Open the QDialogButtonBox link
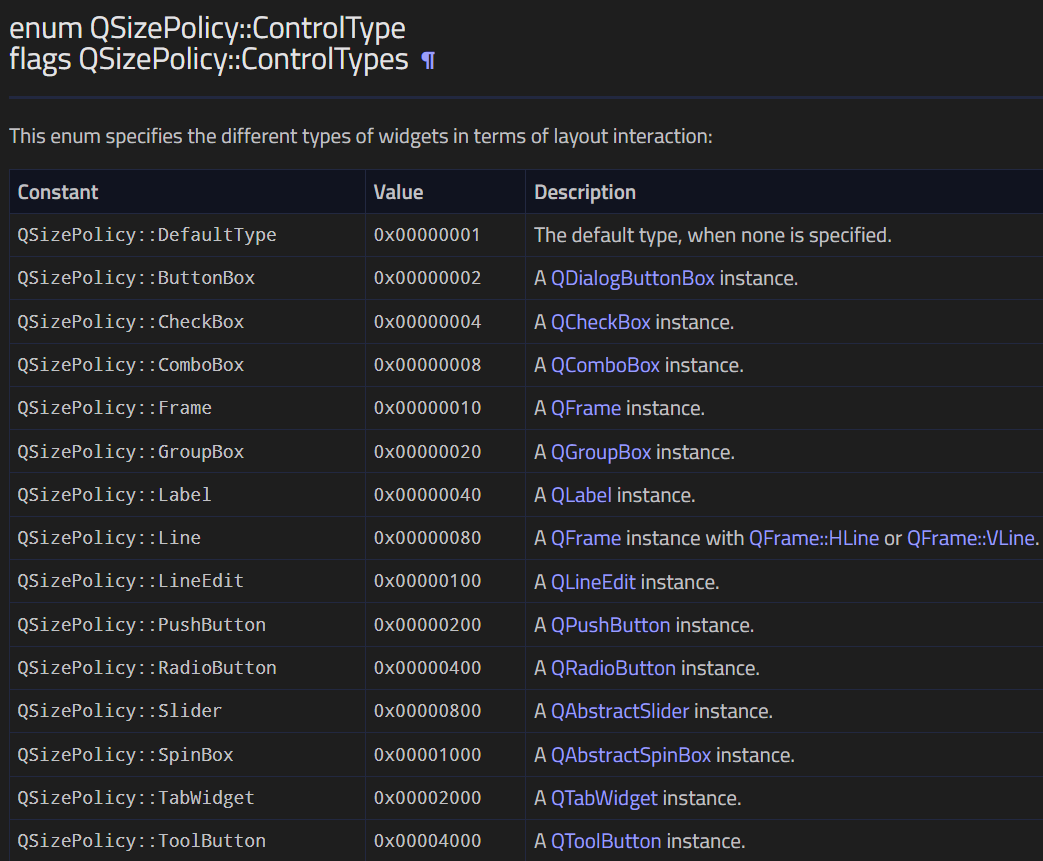 (x=633, y=278)
